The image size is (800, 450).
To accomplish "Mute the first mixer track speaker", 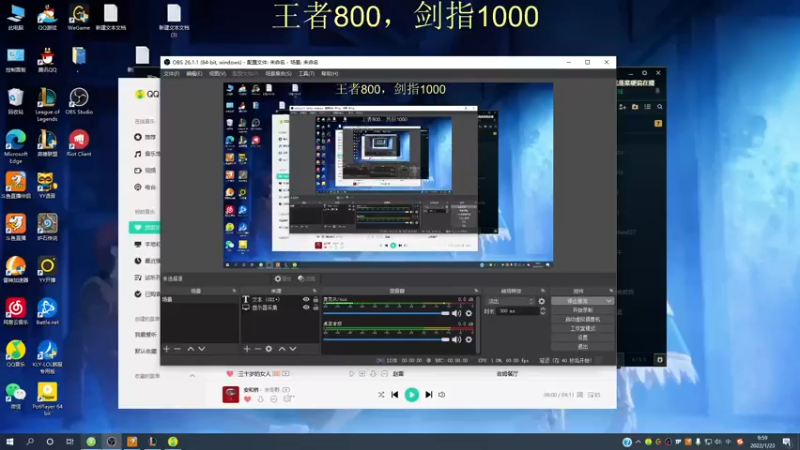I will (x=457, y=313).
